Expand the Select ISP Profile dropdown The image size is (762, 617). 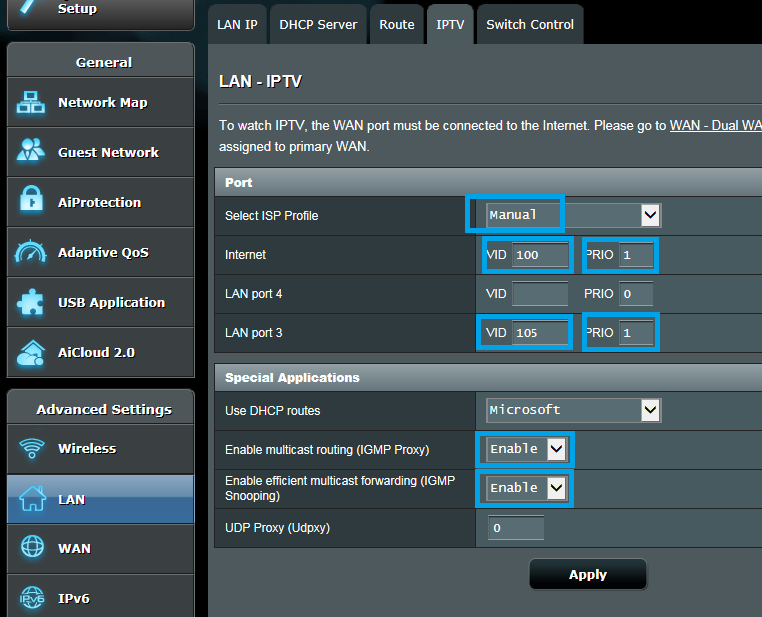tap(573, 215)
